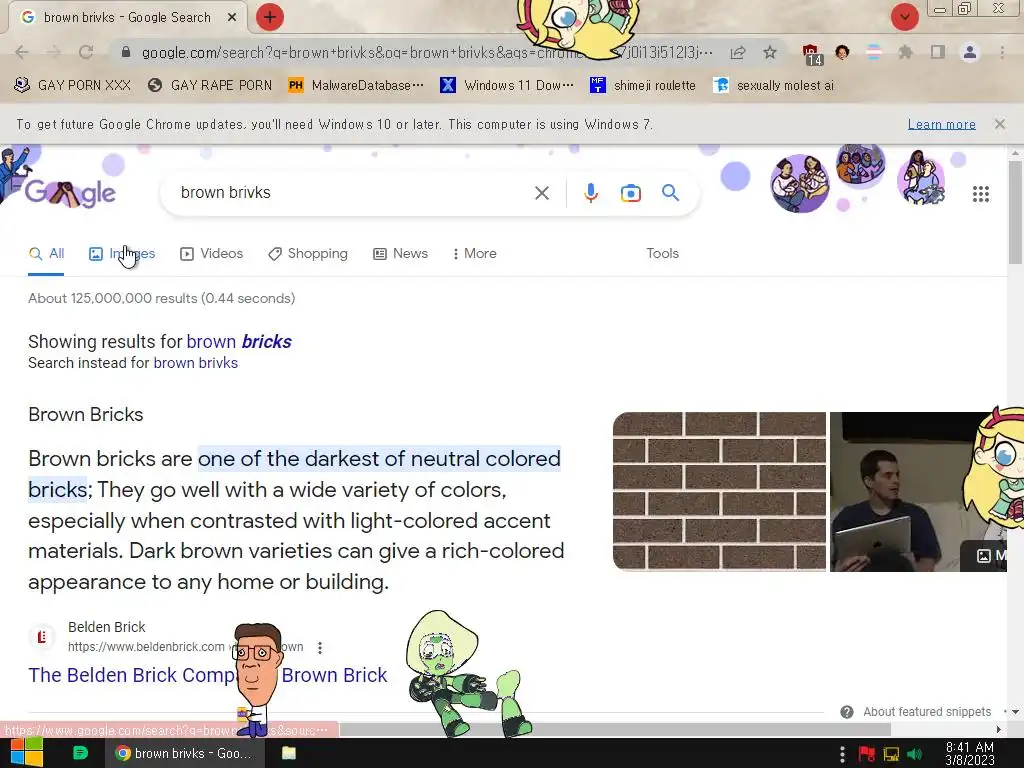
Task: Search instead for 'brown brivks' link
Action: click(195, 363)
